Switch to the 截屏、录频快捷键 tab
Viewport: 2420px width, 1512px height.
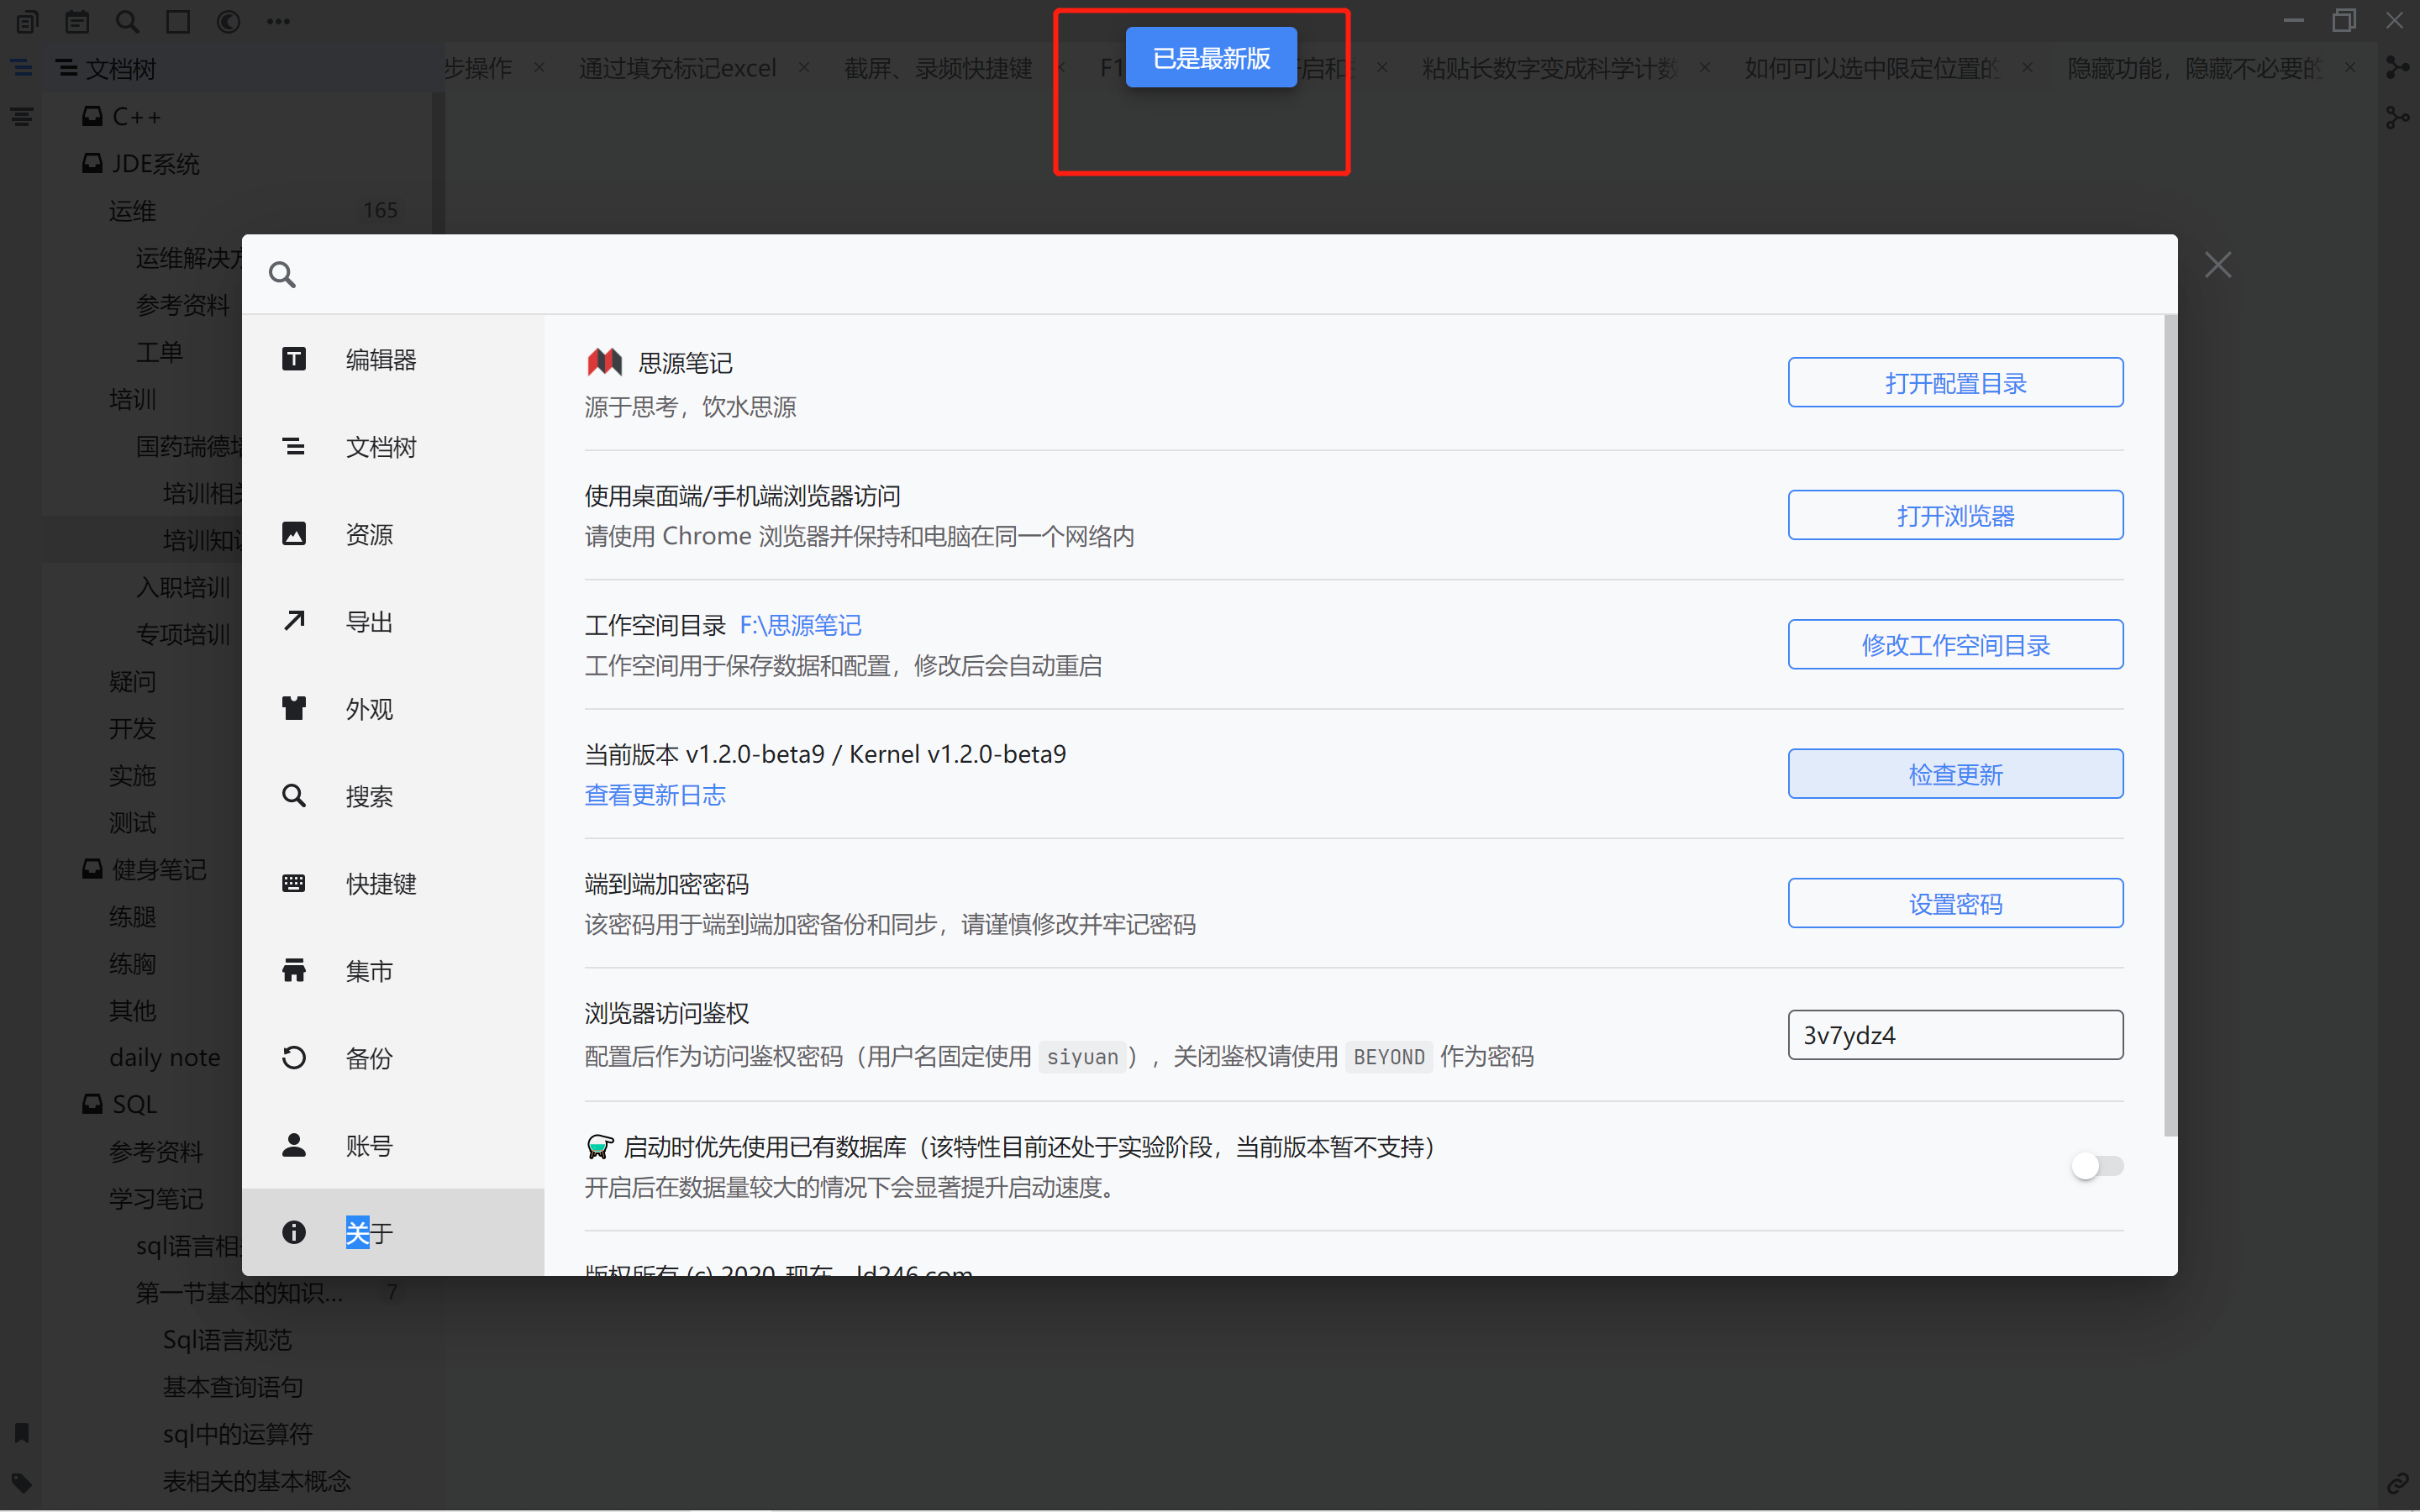click(937, 68)
